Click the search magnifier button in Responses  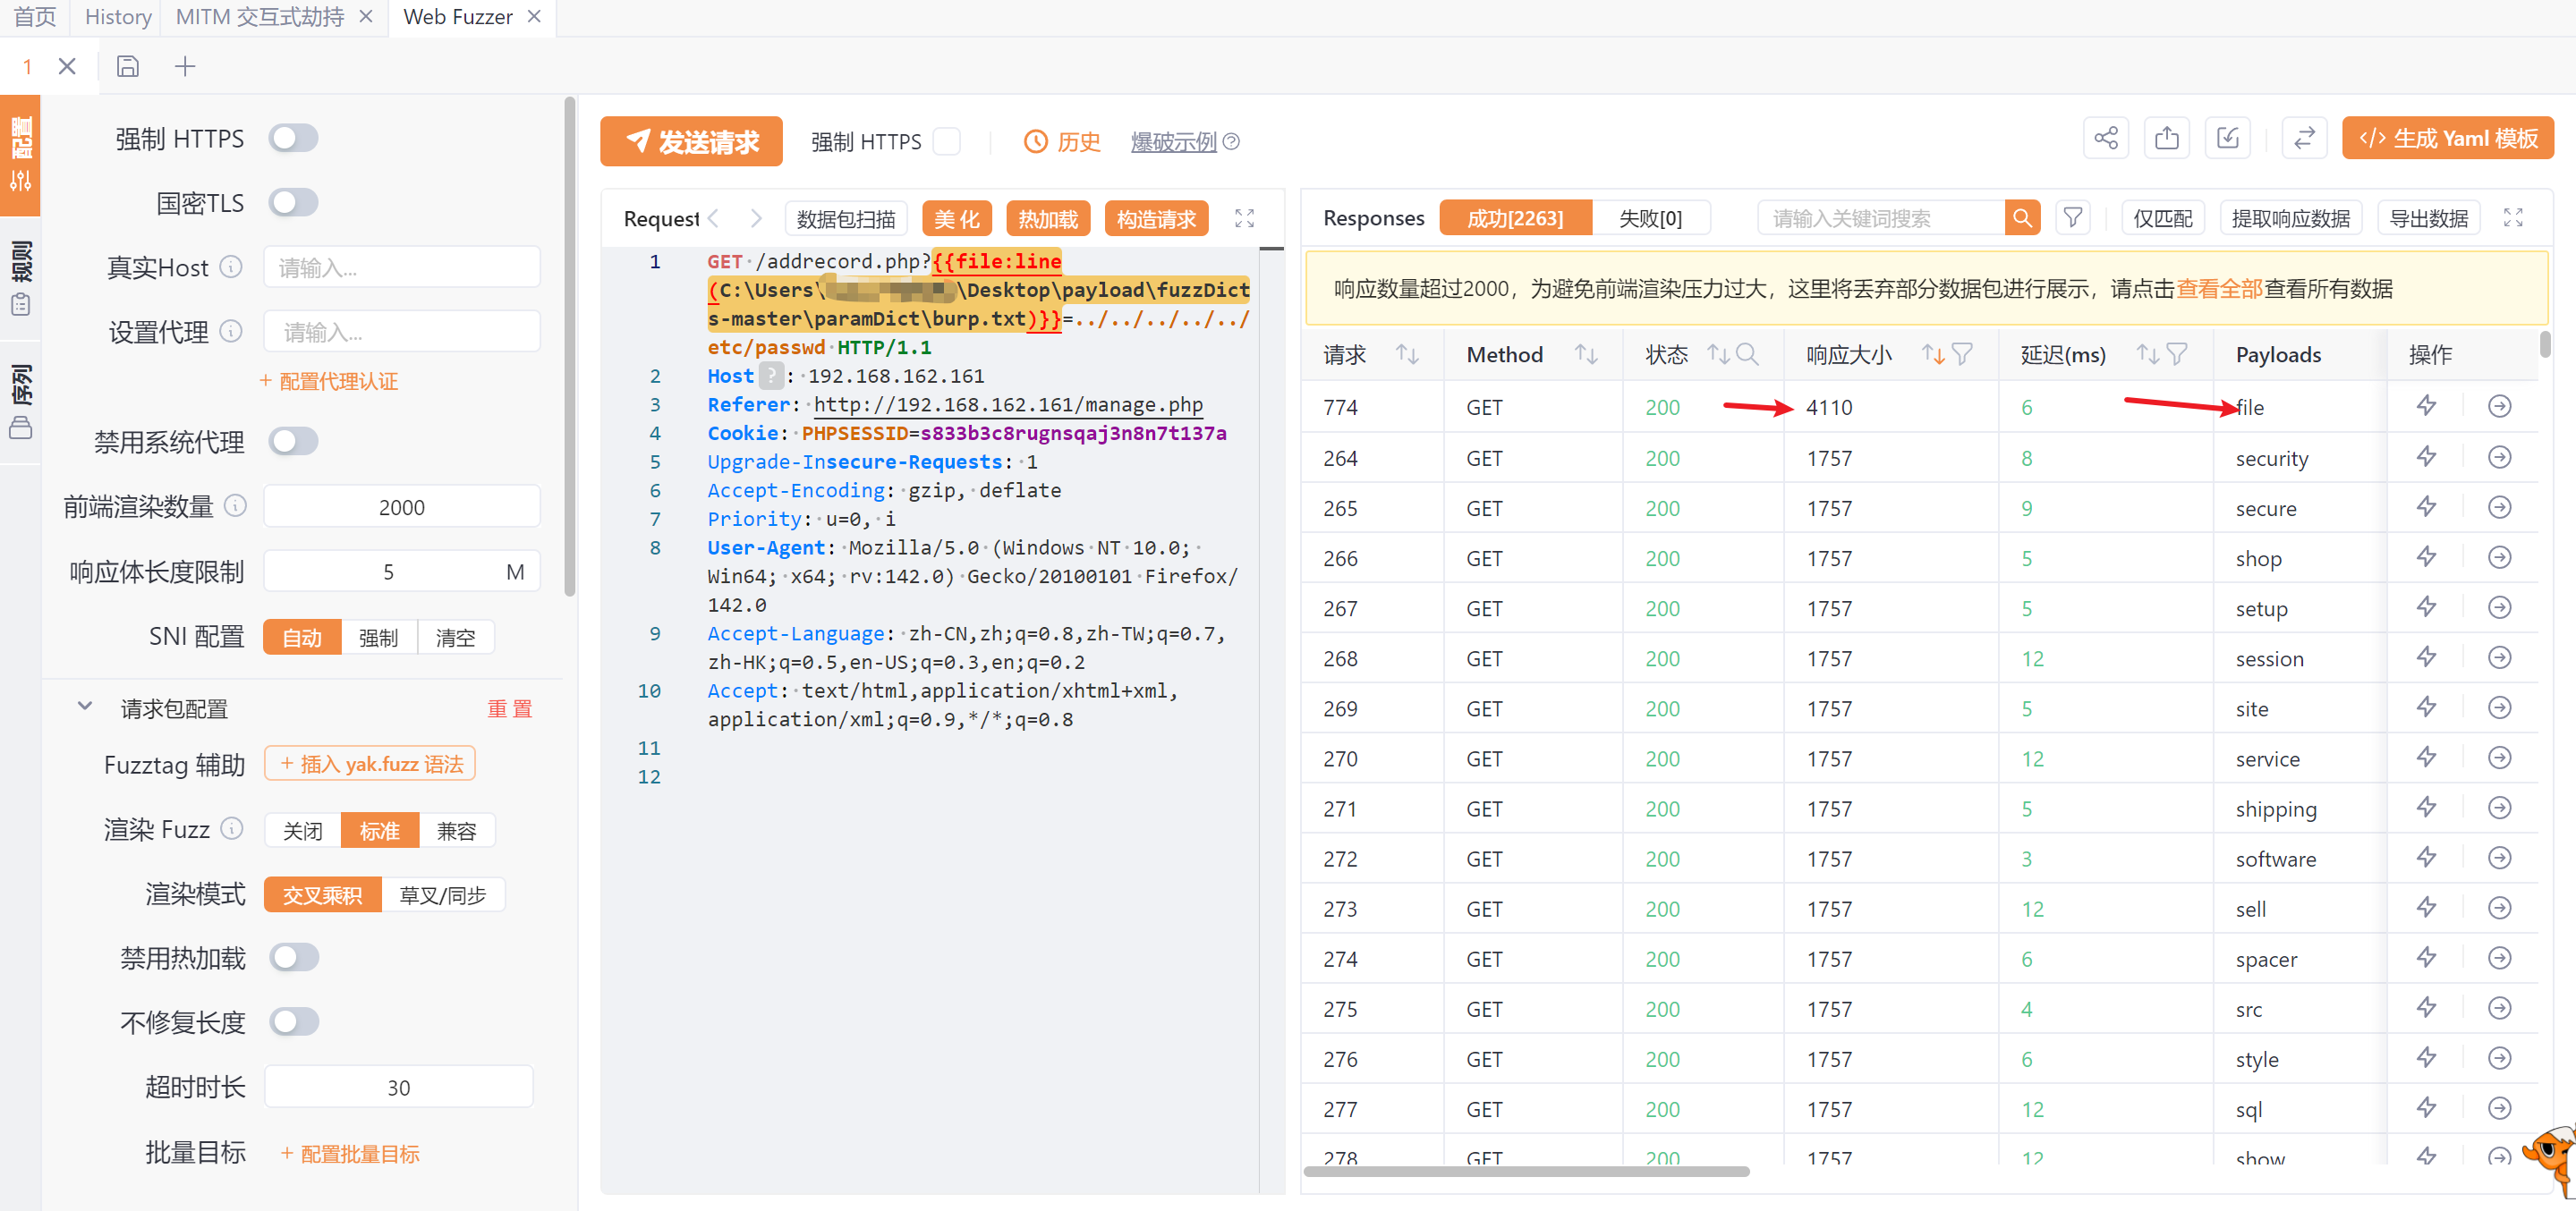click(x=2021, y=217)
